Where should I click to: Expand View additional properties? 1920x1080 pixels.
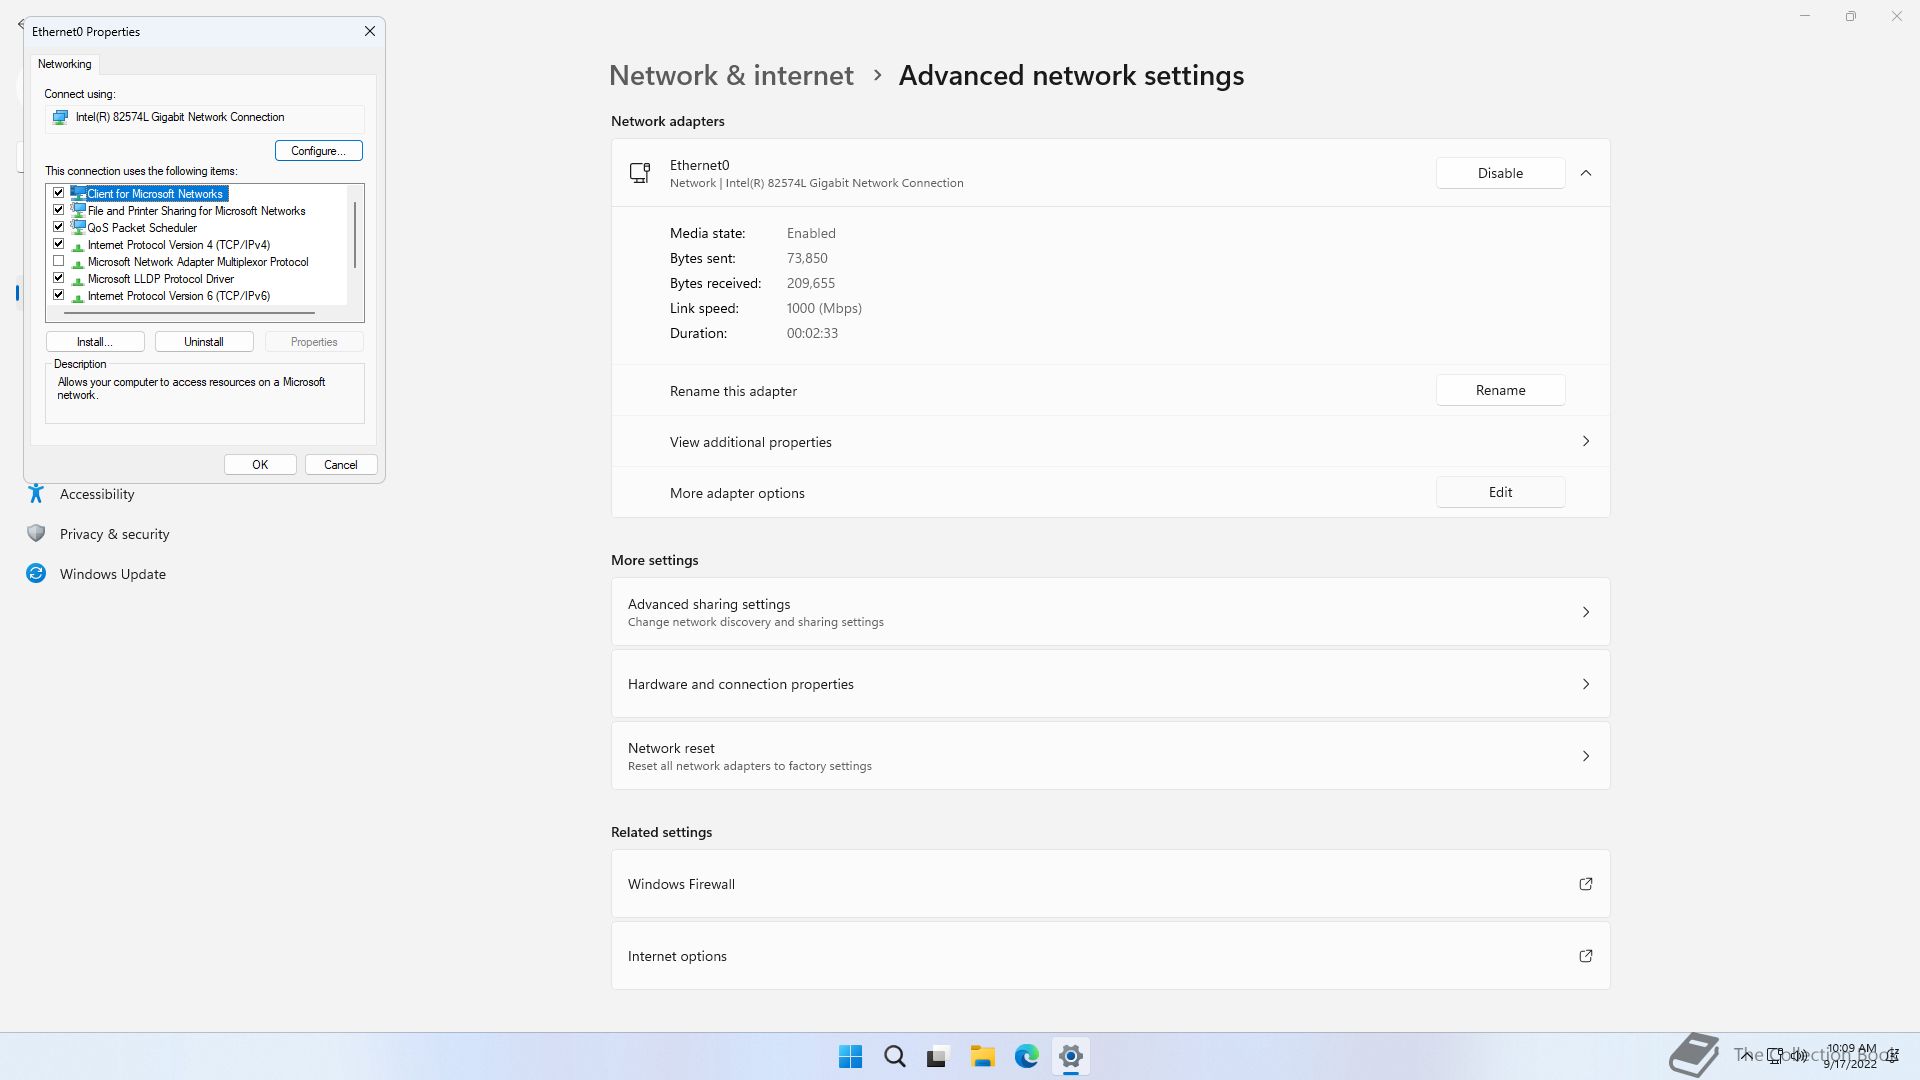[1110, 441]
